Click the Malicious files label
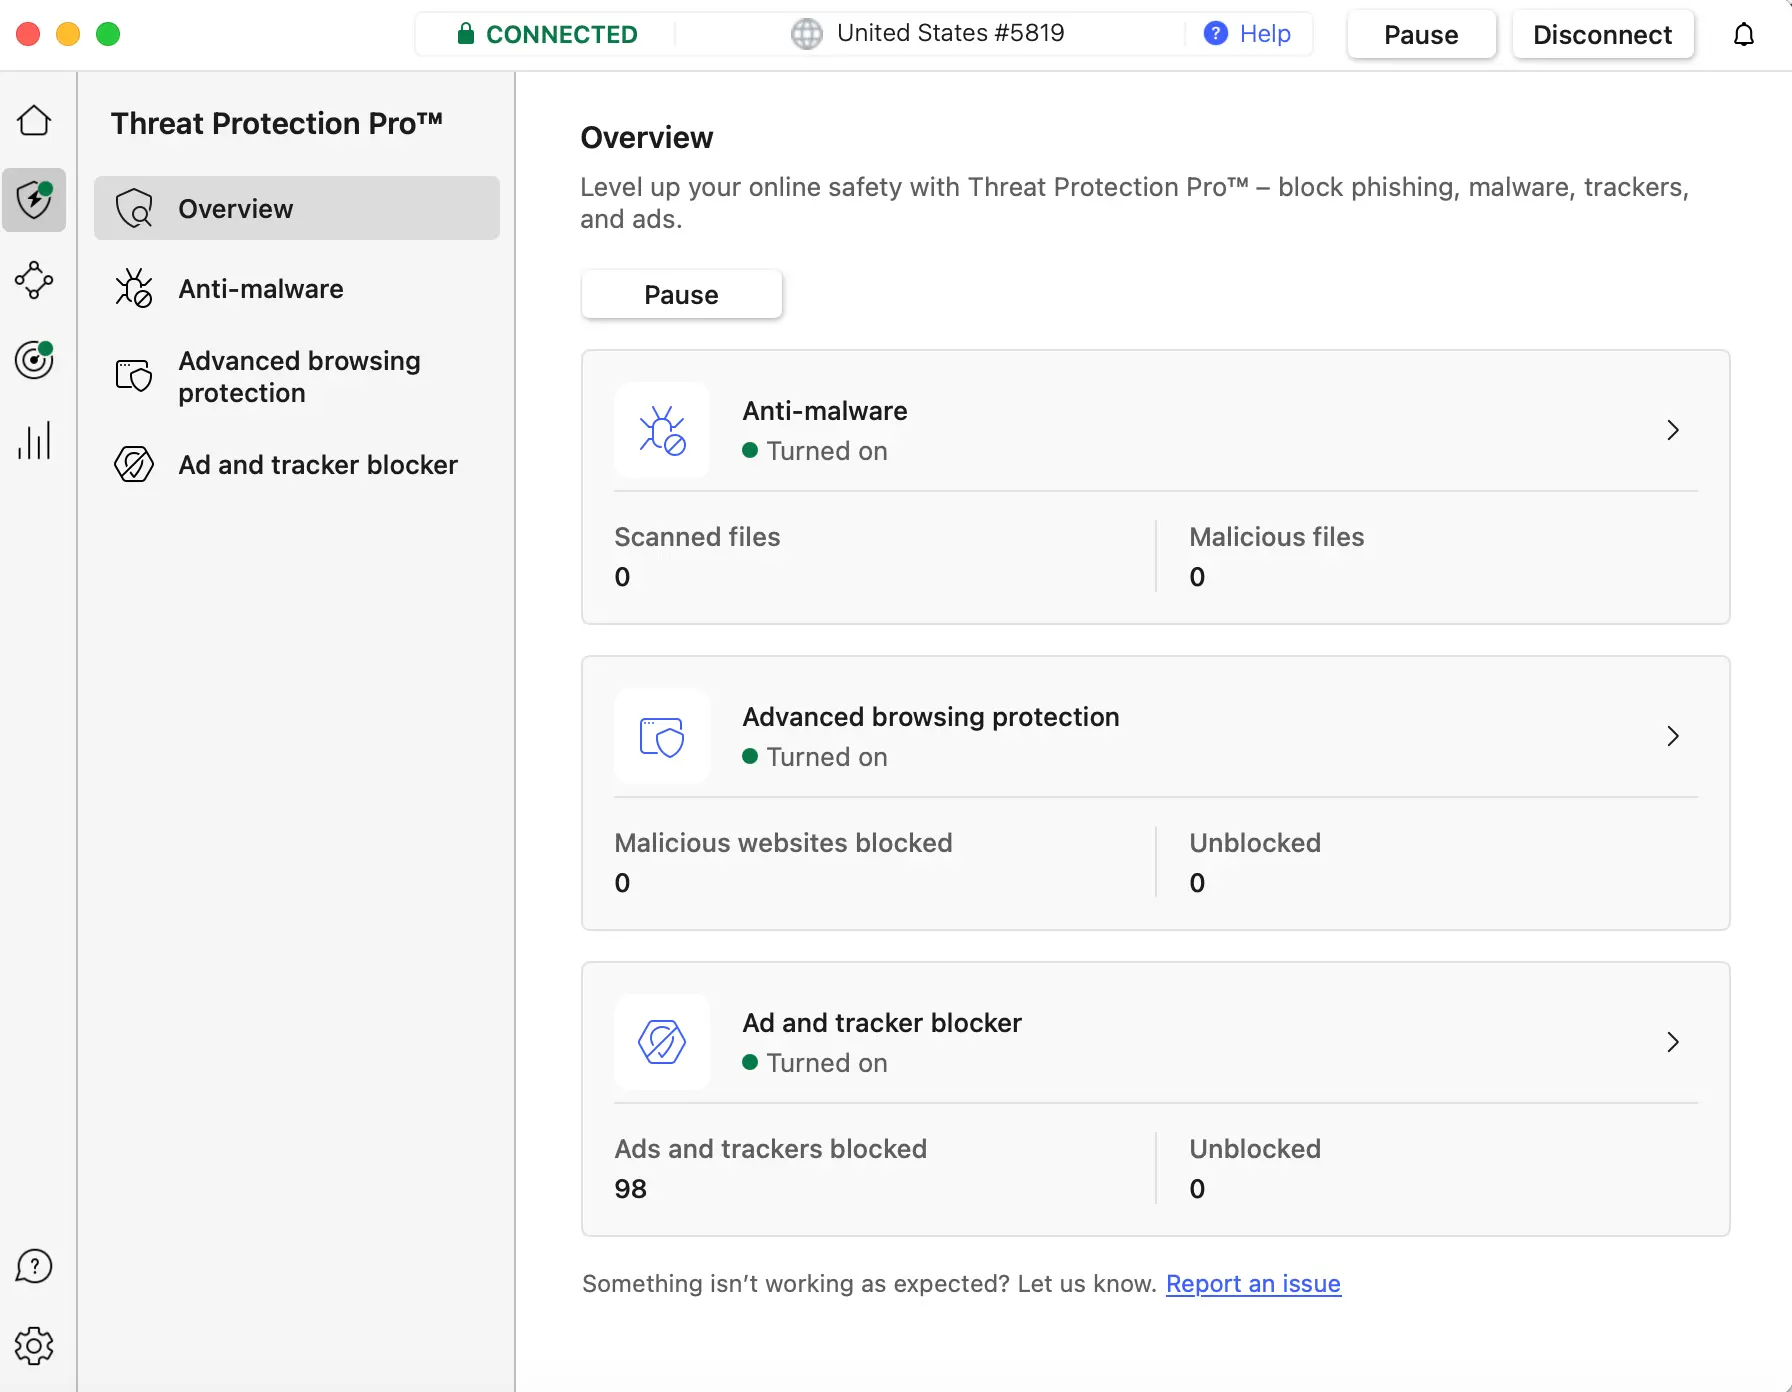This screenshot has height=1392, width=1792. pos(1276,537)
